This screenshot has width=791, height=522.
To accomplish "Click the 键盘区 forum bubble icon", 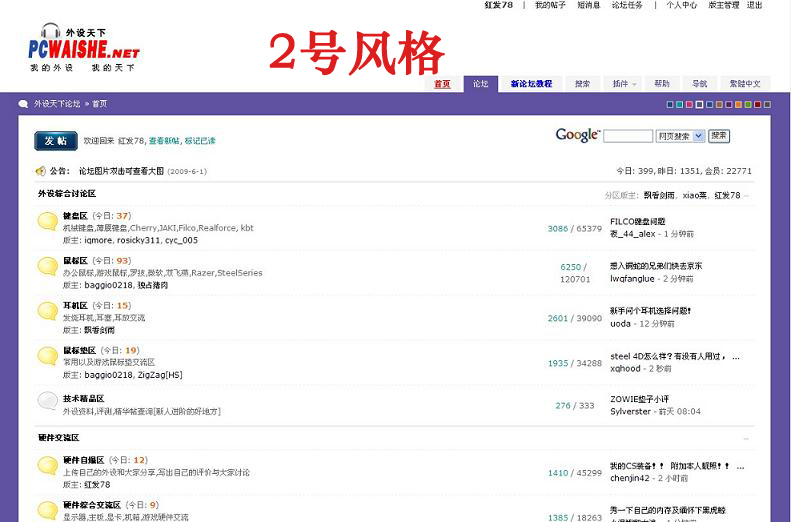I will pyautogui.click(x=47, y=222).
